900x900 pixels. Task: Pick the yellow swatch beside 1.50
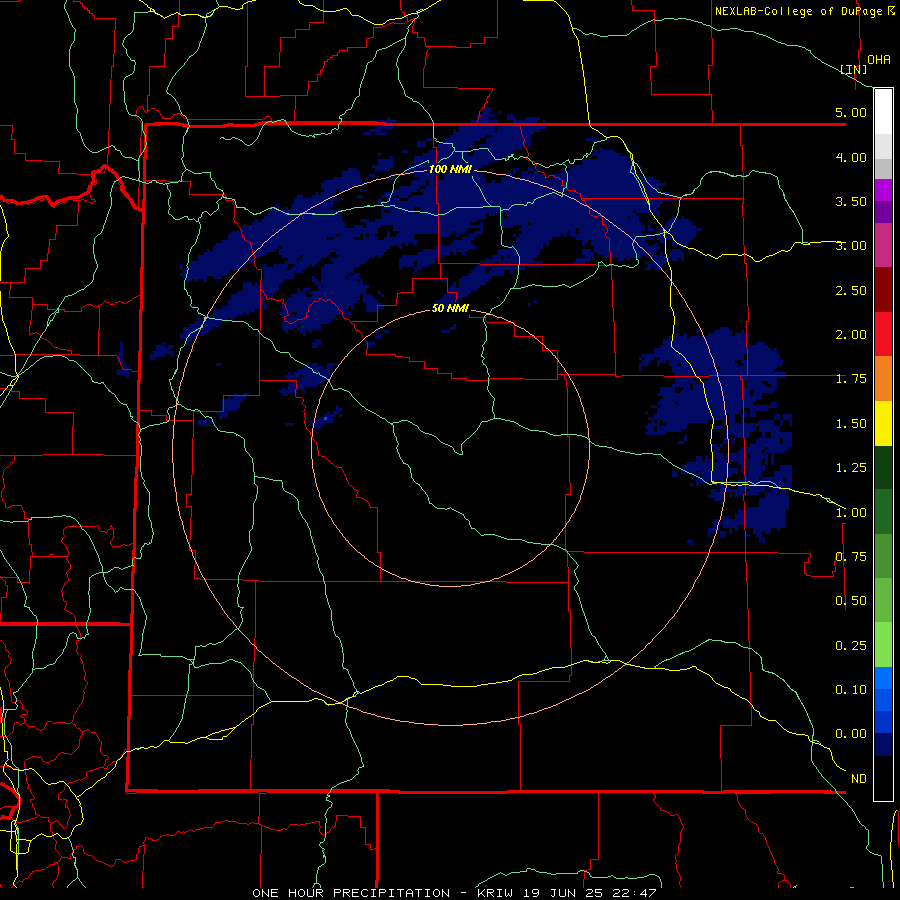pyautogui.click(x=883, y=423)
